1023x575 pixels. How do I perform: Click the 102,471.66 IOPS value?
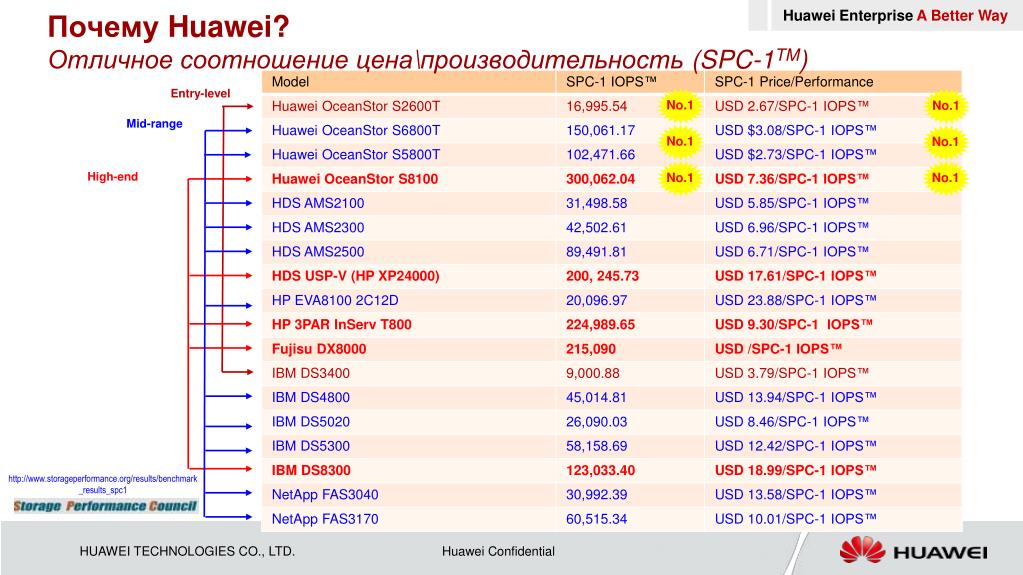coord(600,155)
